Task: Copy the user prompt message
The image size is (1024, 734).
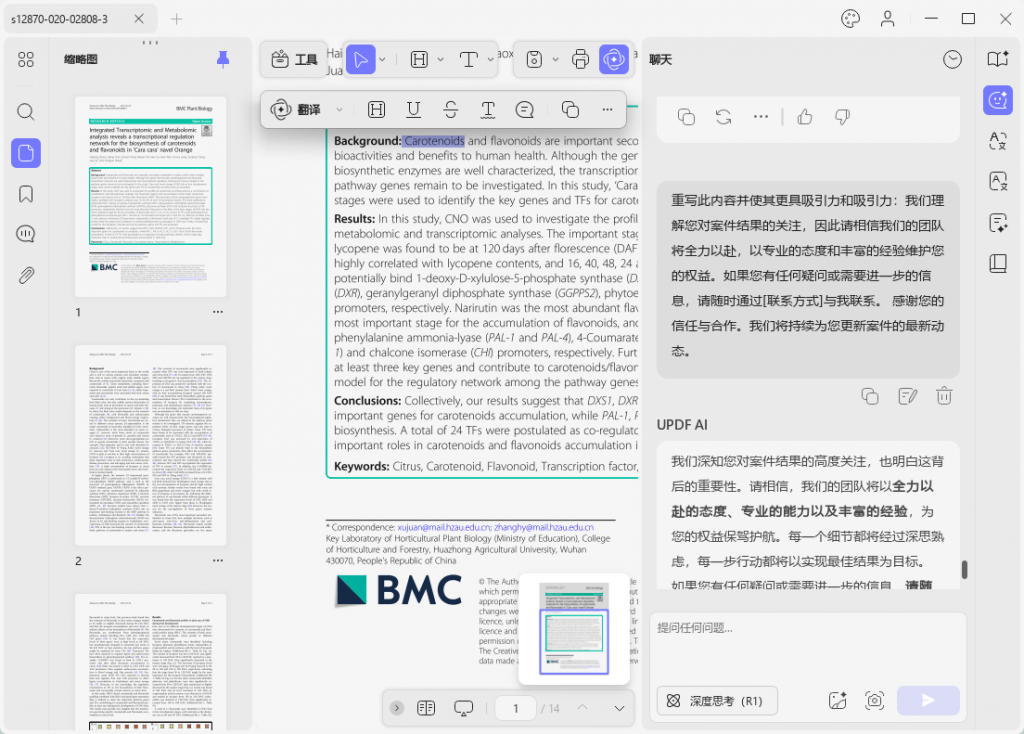Action: (x=870, y=396)
